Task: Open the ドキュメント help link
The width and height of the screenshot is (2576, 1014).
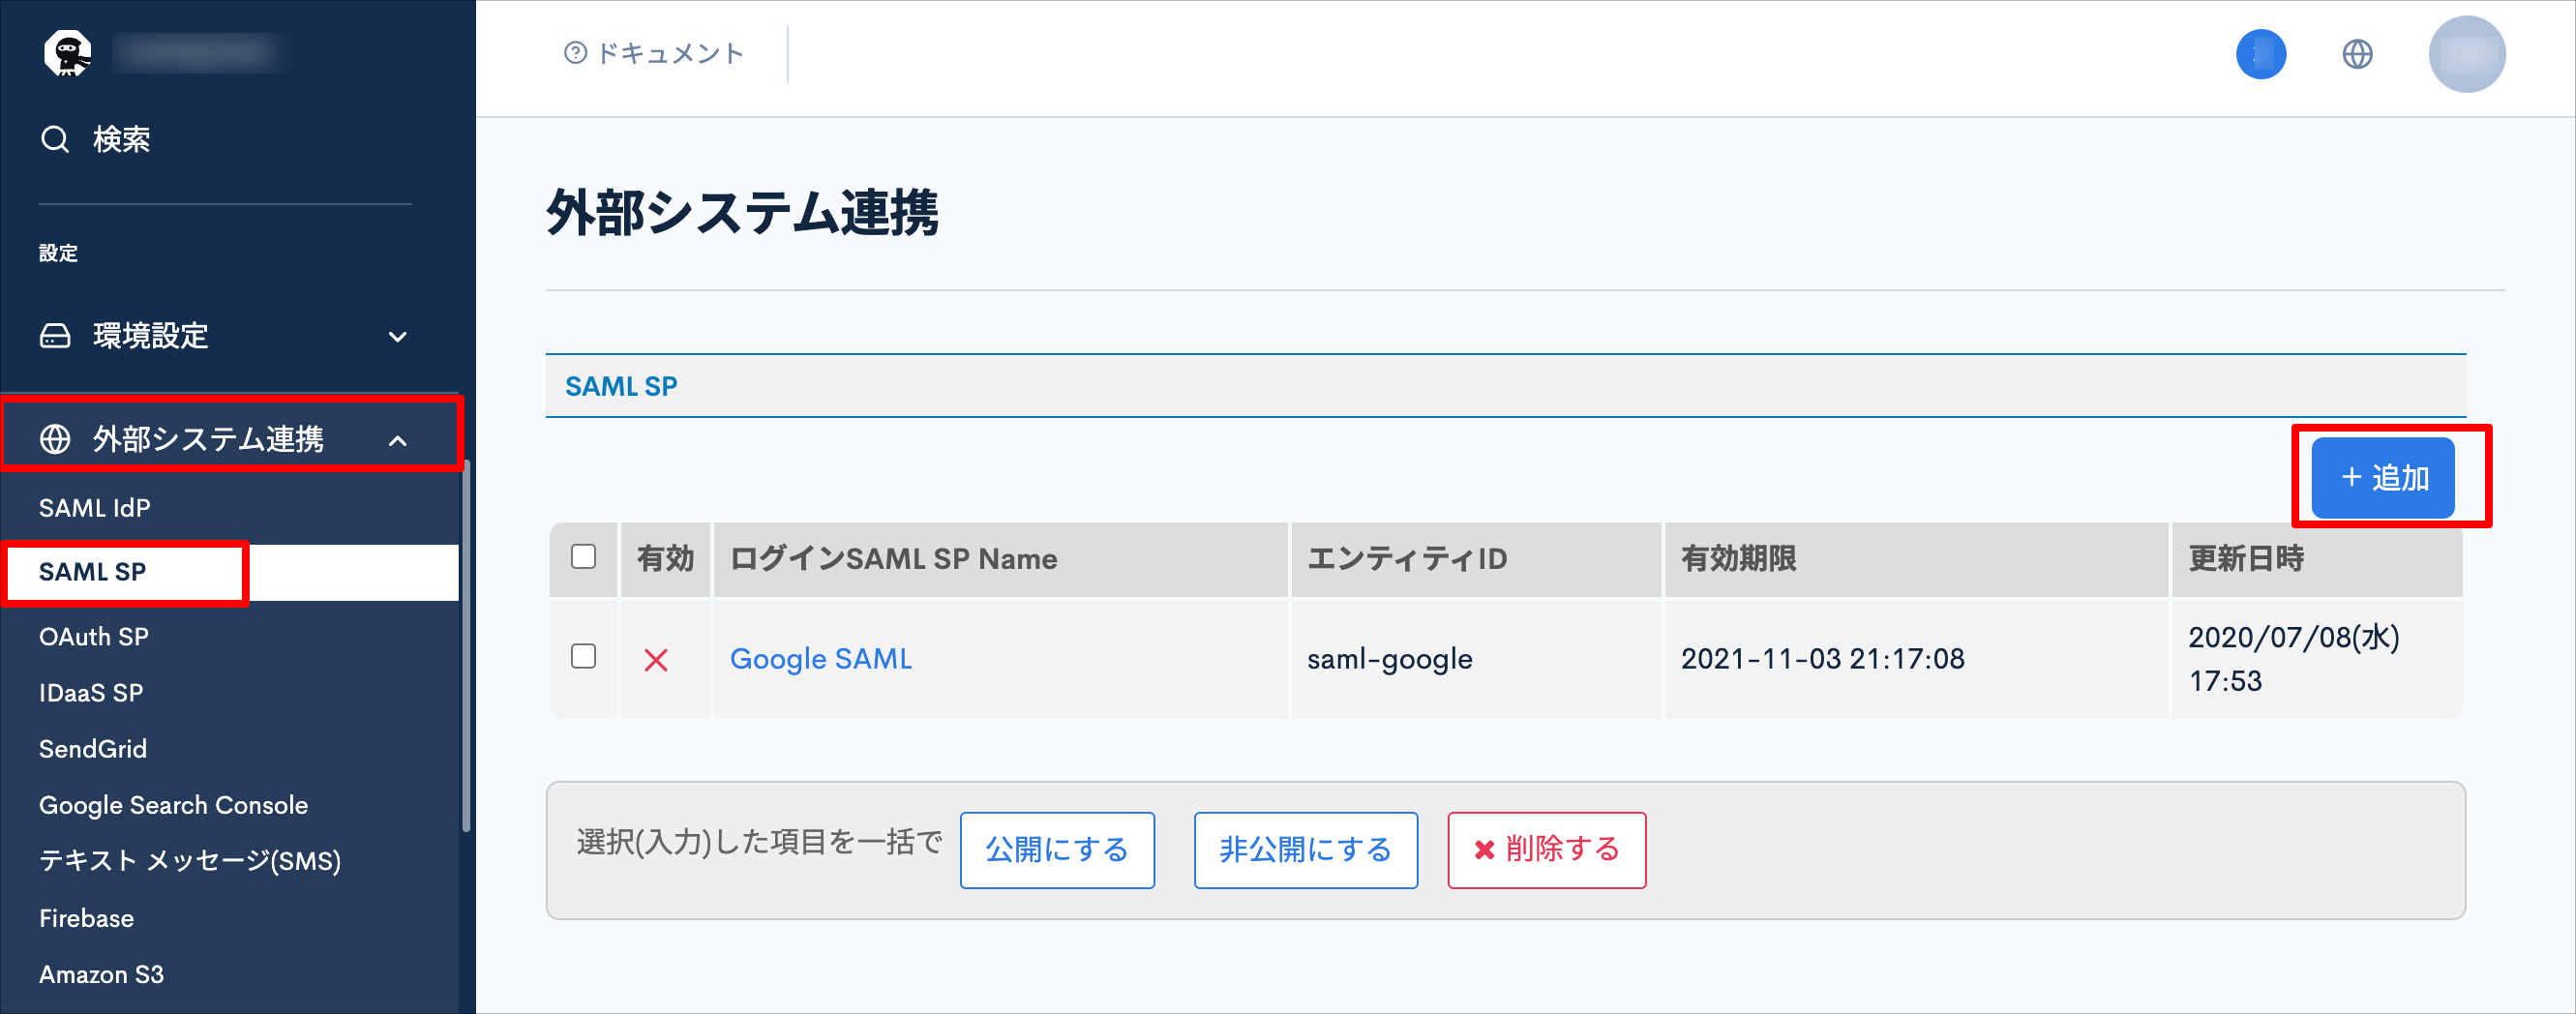Action: 654,53
